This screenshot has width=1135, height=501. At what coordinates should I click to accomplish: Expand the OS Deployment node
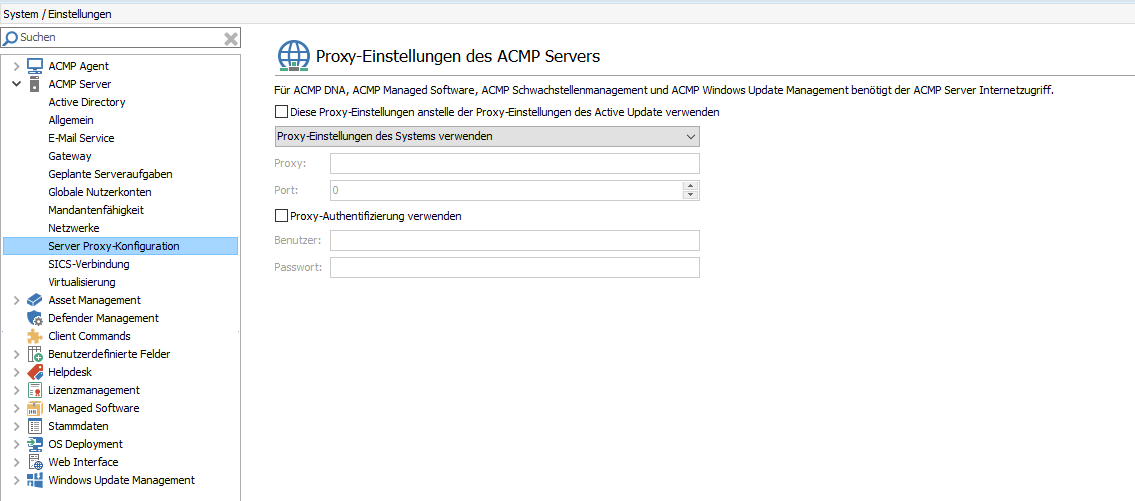17,444
